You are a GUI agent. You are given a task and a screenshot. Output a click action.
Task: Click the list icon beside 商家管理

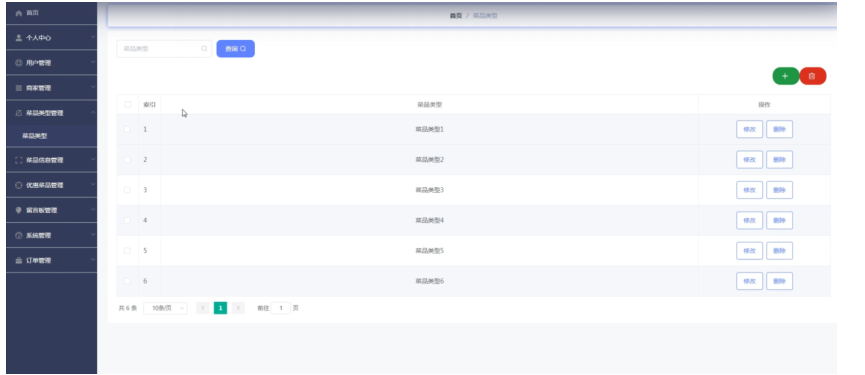(19, 88)
